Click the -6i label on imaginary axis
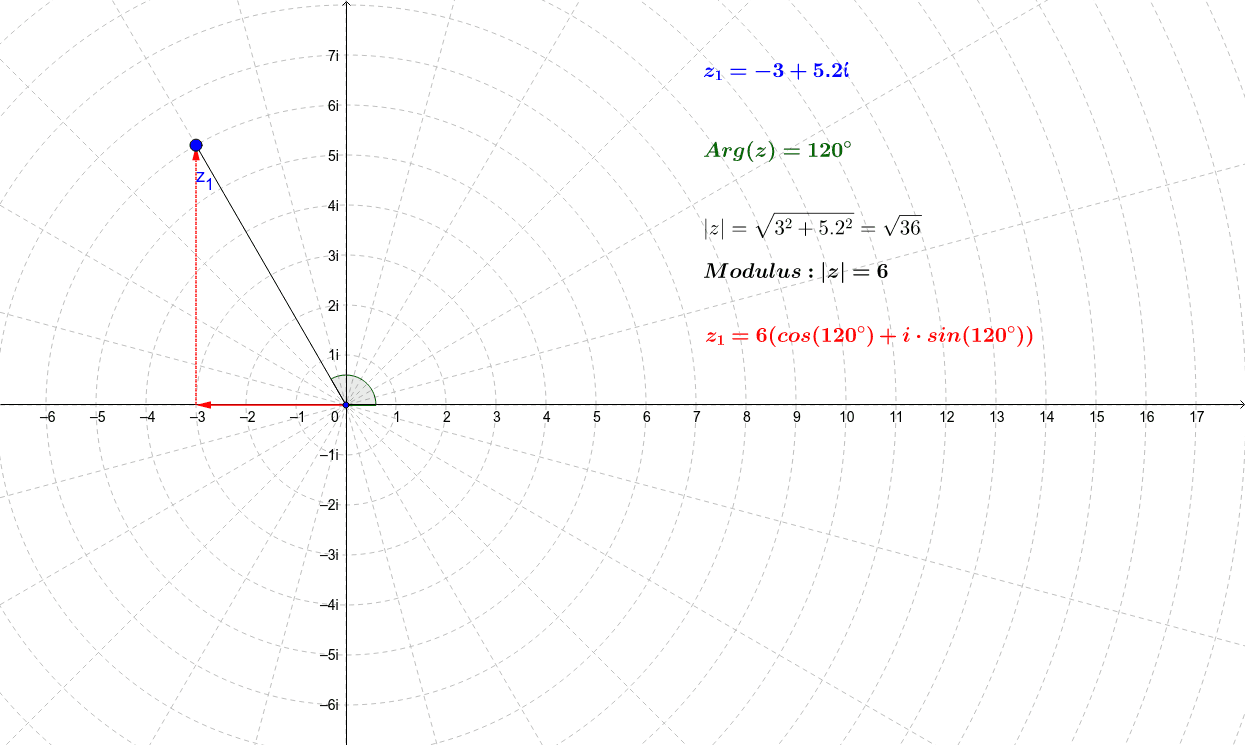1247x747 pixels. pos(330,704)
